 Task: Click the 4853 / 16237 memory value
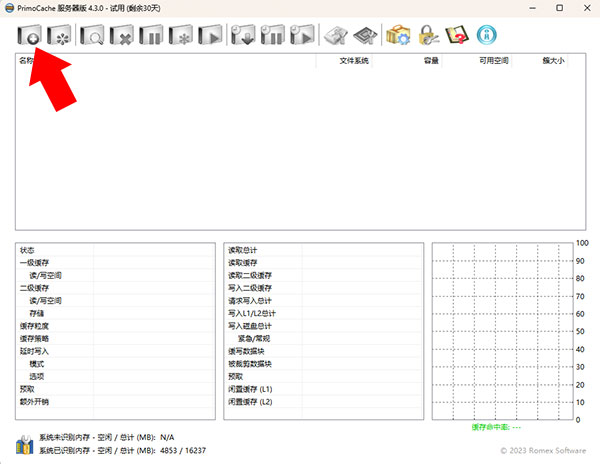(183, 451)
